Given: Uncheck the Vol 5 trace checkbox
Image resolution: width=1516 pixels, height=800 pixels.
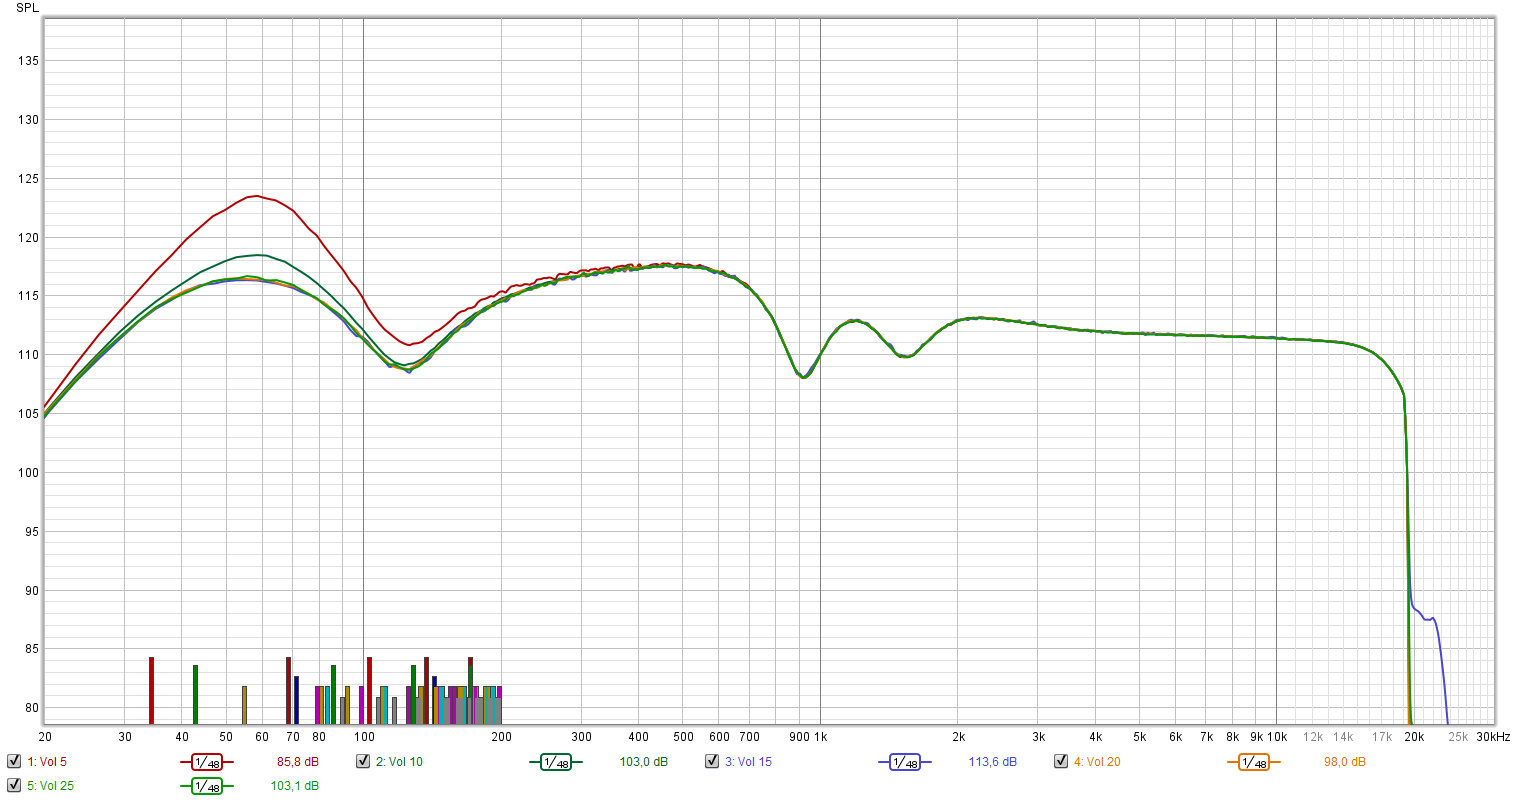Looking at the screenshot, I should 14,761.
